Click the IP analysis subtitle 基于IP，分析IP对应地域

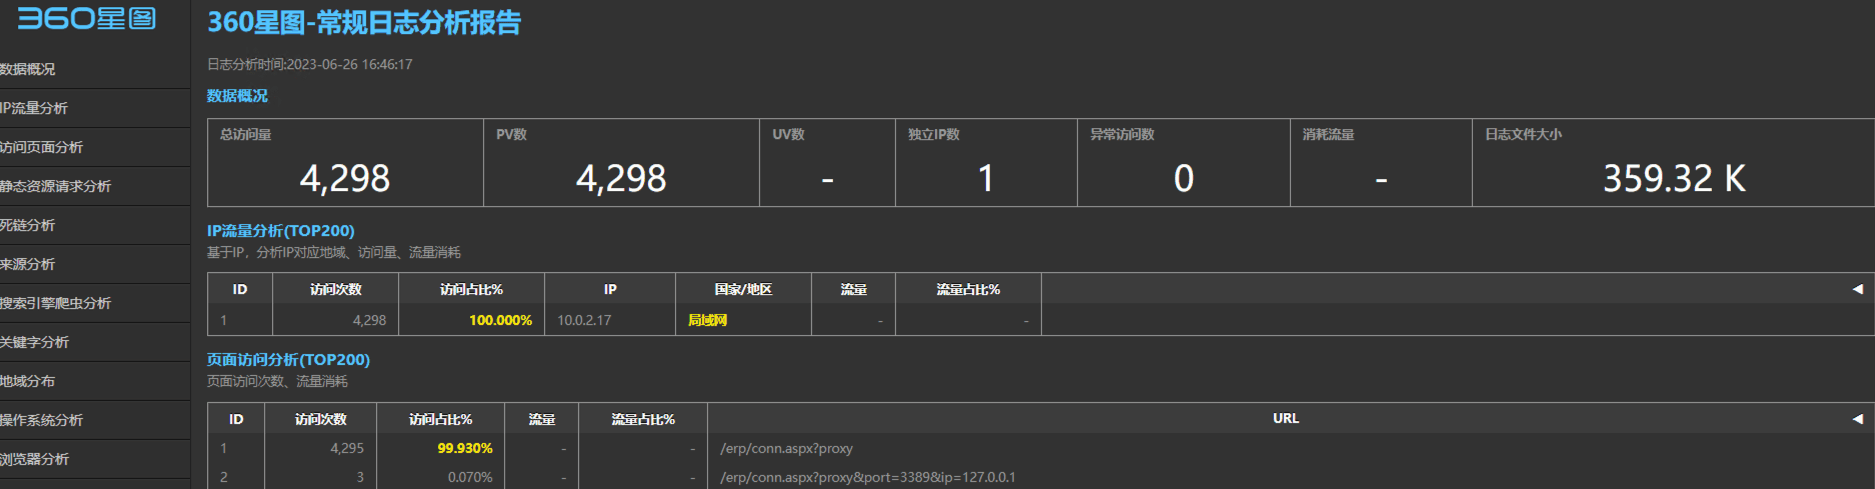[x=334, y=253]
